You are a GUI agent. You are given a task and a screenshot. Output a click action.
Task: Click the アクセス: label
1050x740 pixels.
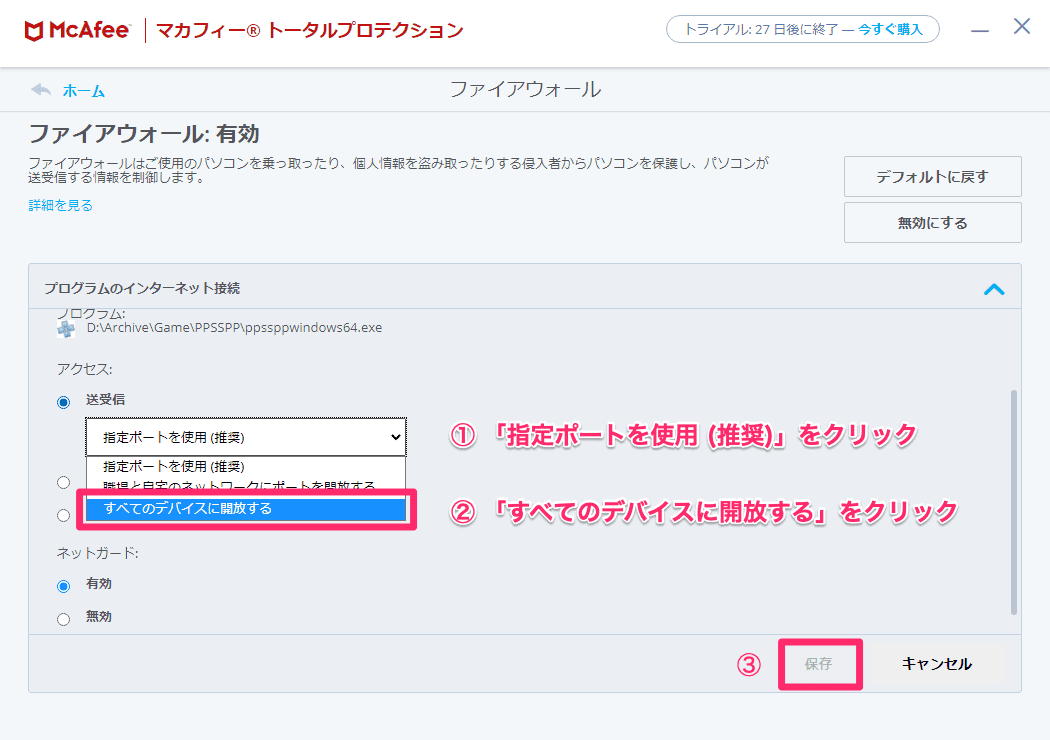coord(84,369)
